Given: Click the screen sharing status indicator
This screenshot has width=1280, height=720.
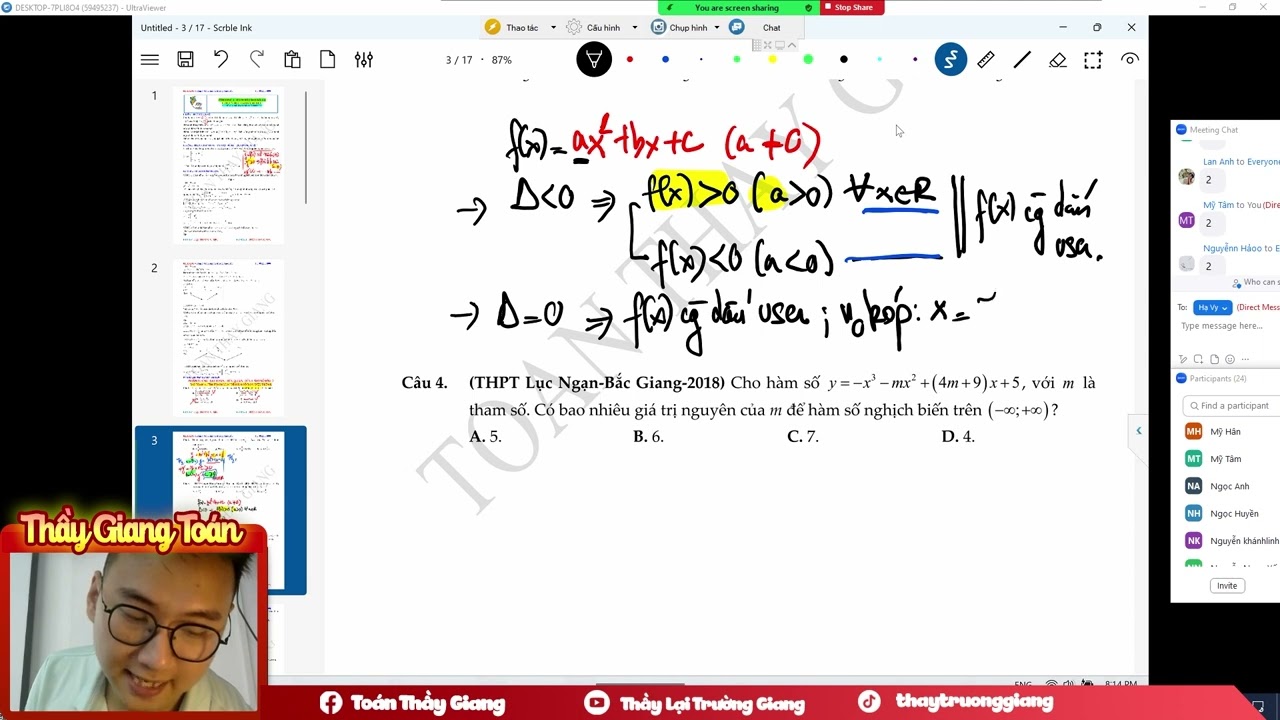Looking at the screenshot, I should pos(737,7).
